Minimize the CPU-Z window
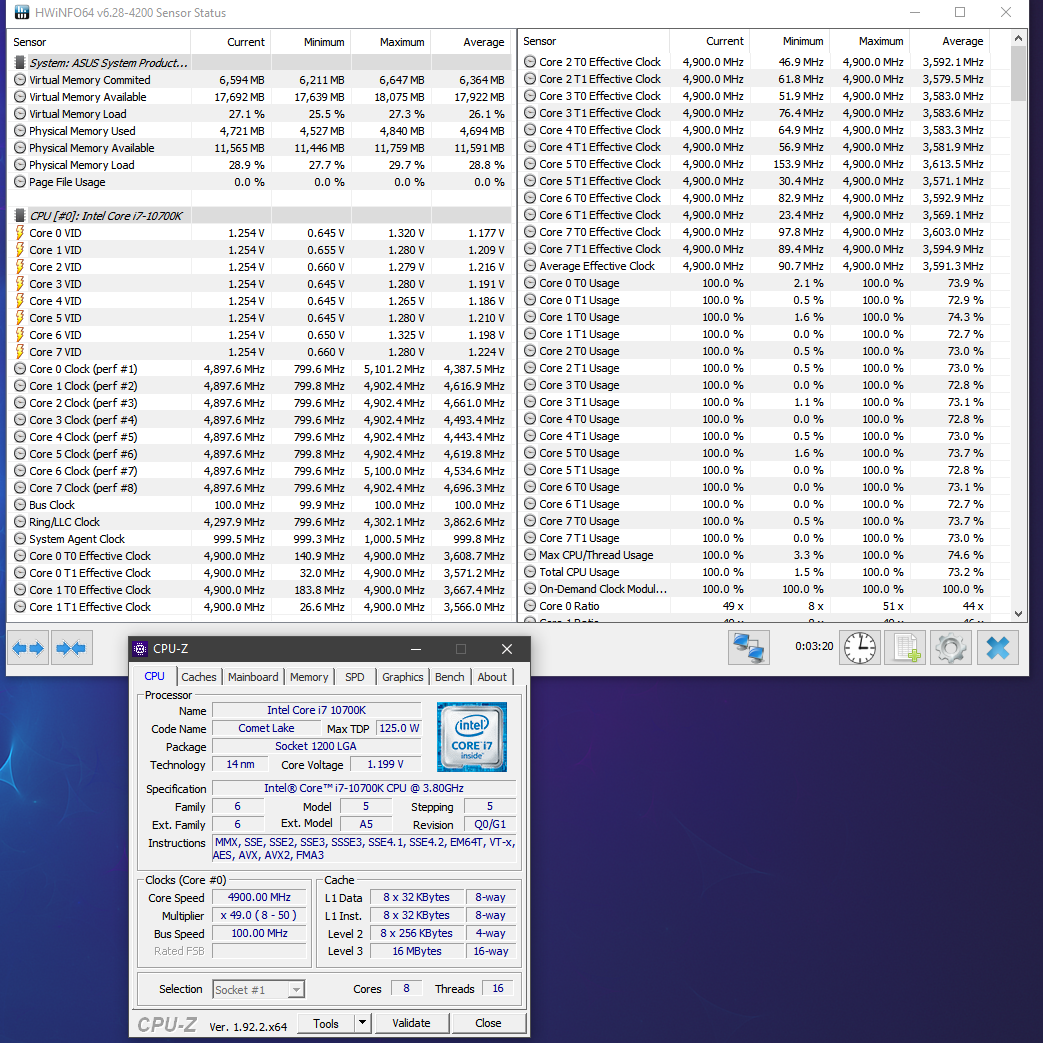This screenshot has height=1043, width=1043. 416,649
